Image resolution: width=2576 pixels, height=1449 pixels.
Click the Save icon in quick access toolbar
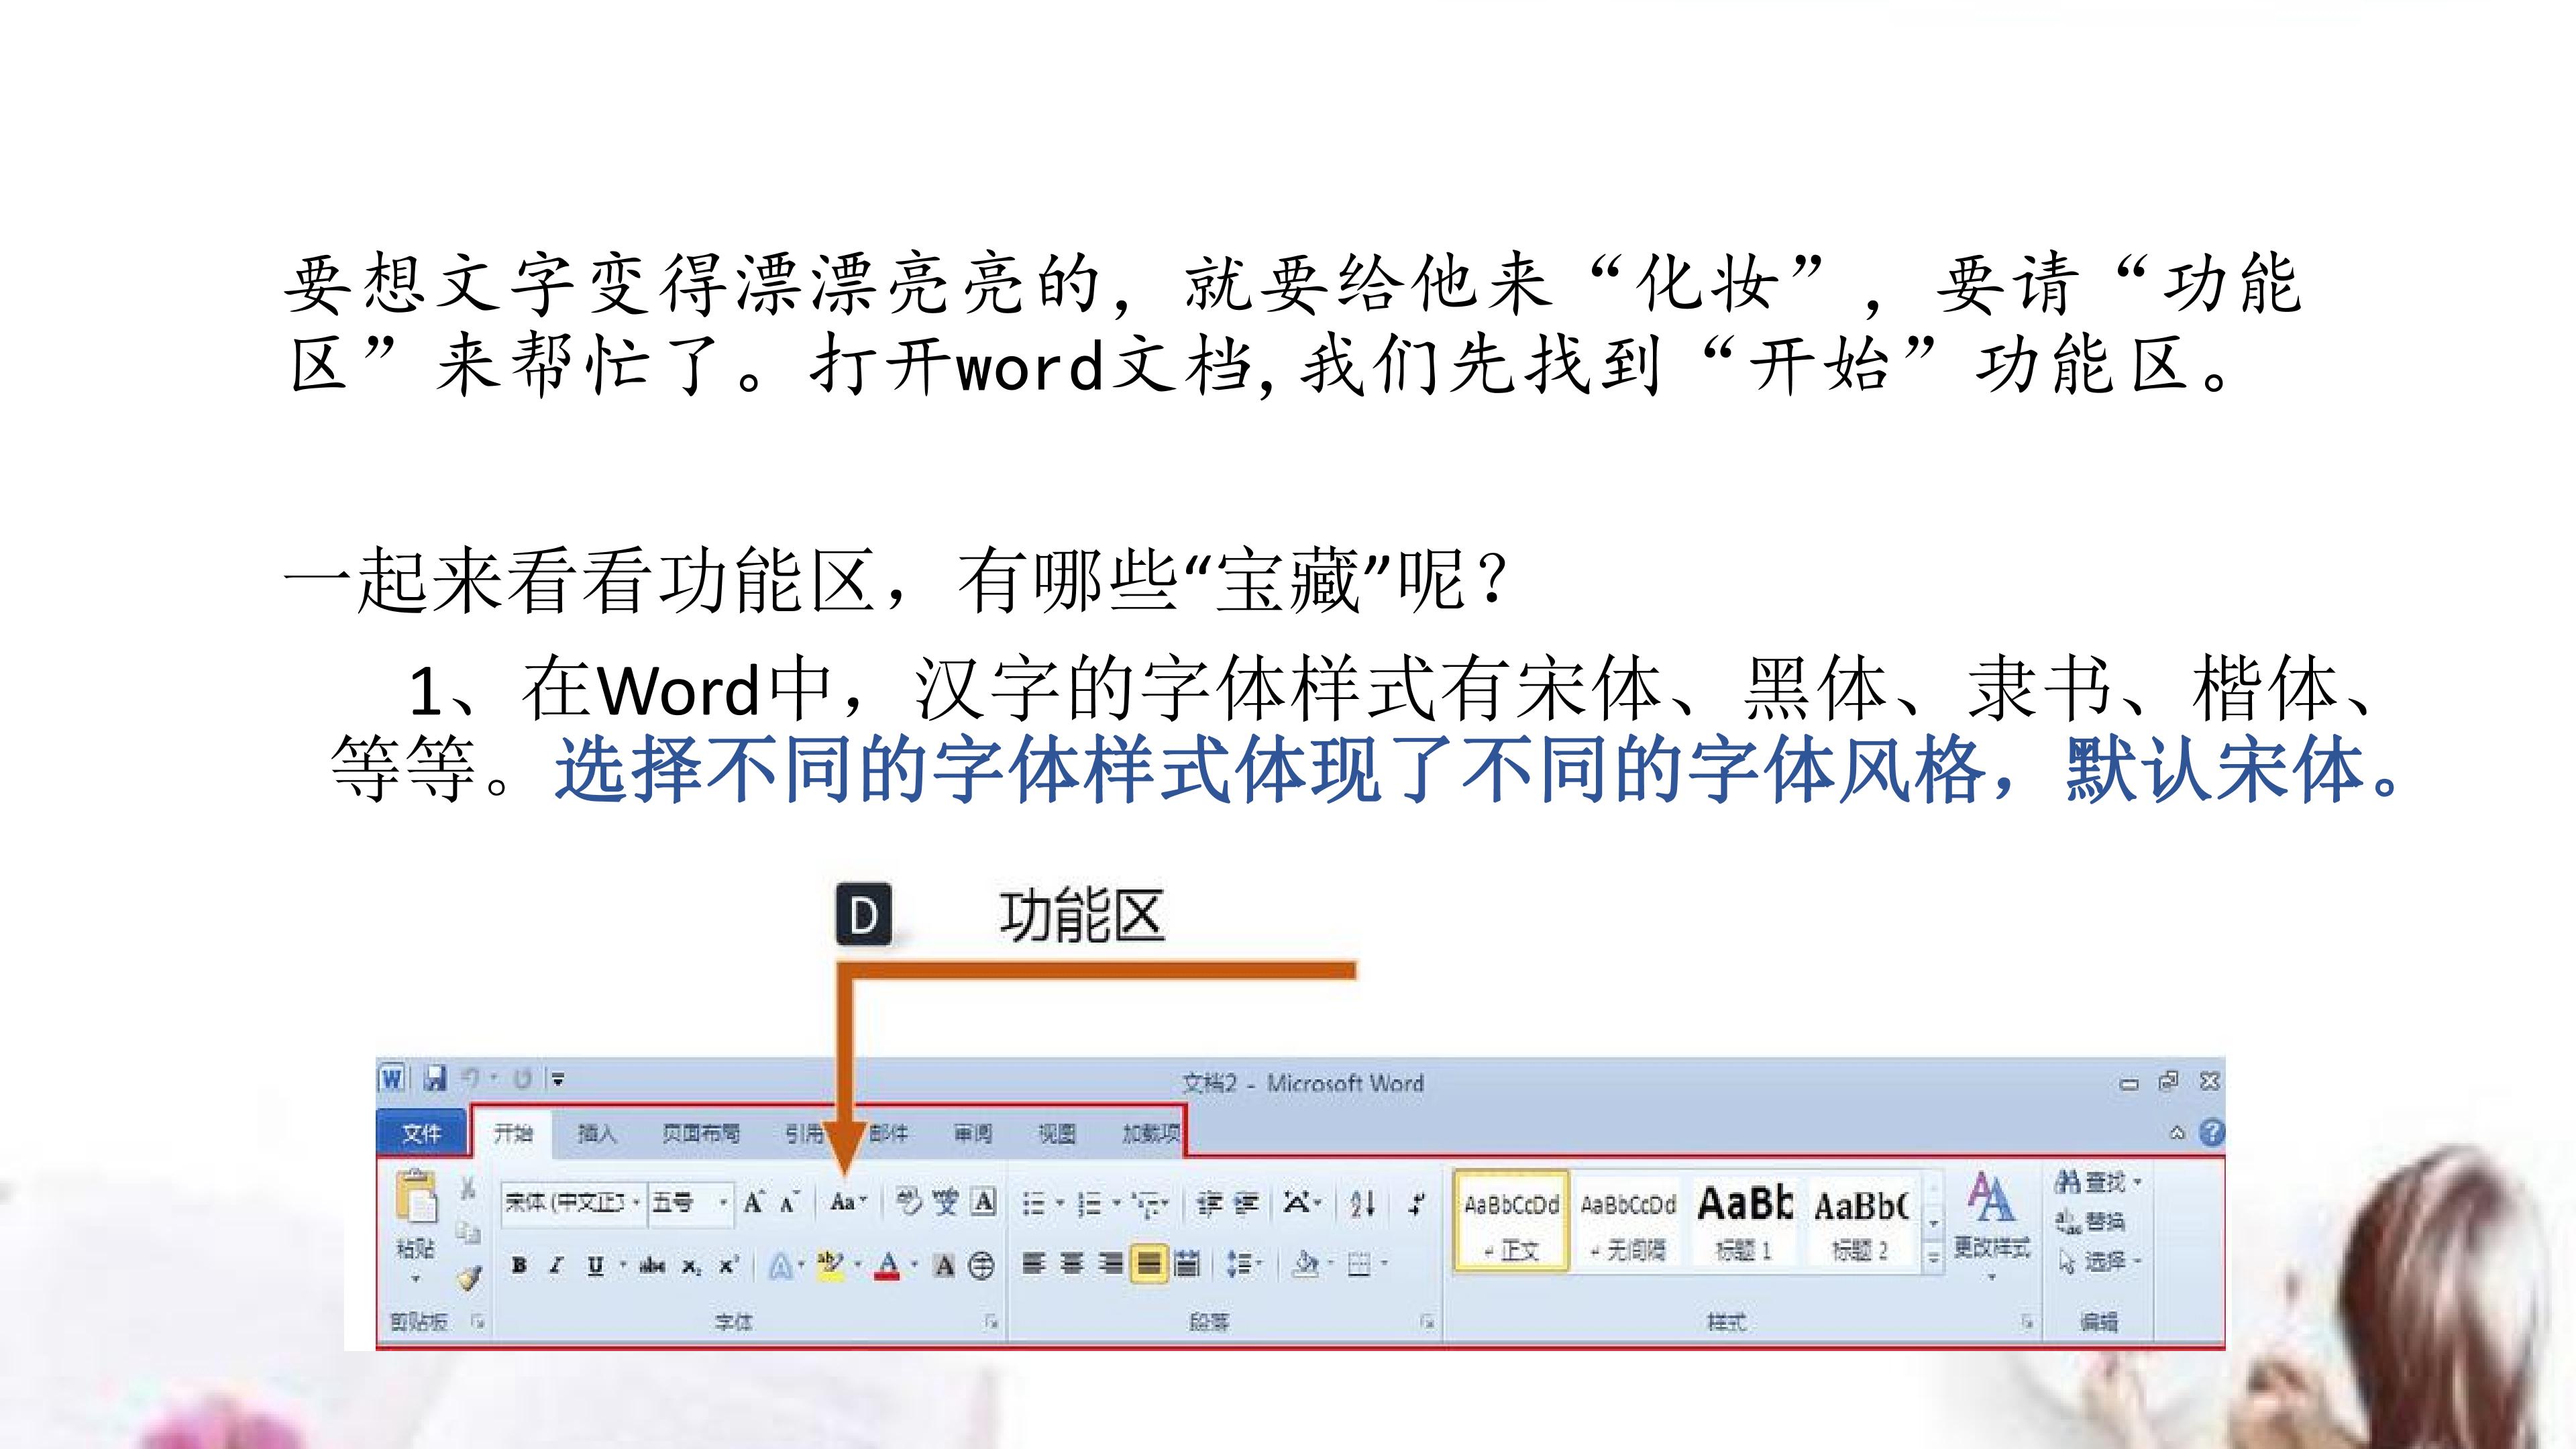click(x=435, y=1078)
